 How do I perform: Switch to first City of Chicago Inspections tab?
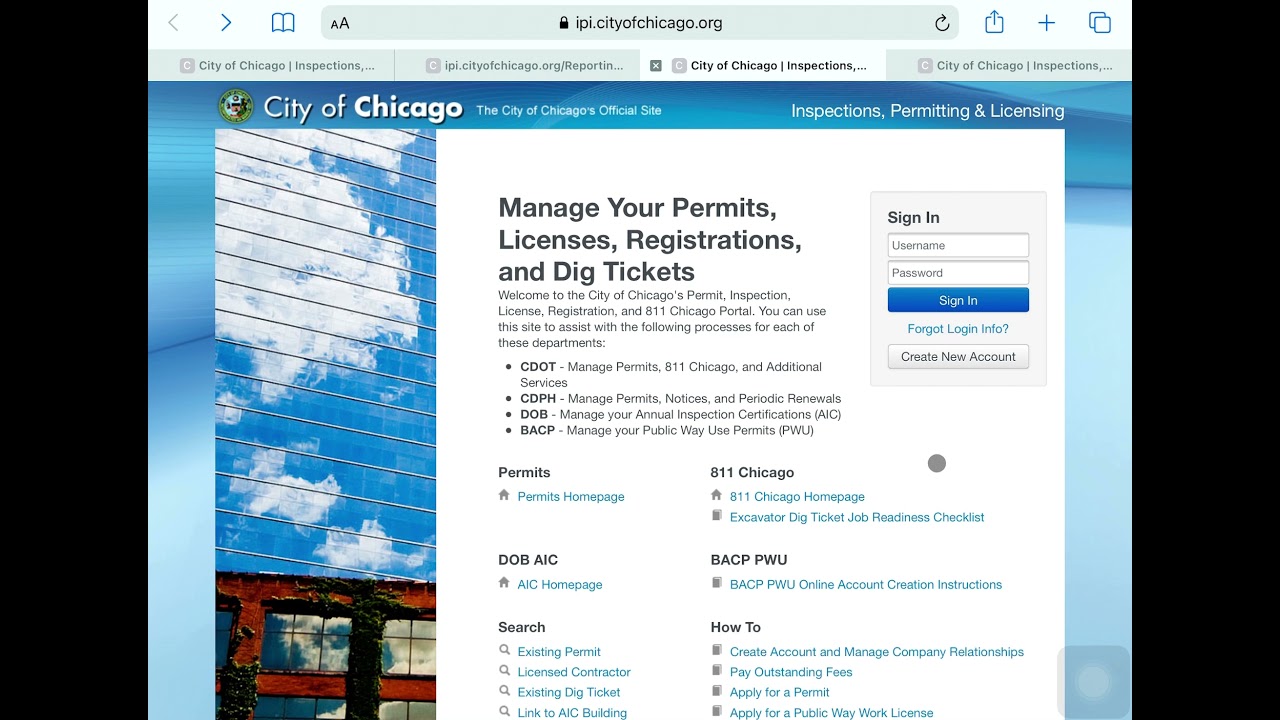[272, 66]
